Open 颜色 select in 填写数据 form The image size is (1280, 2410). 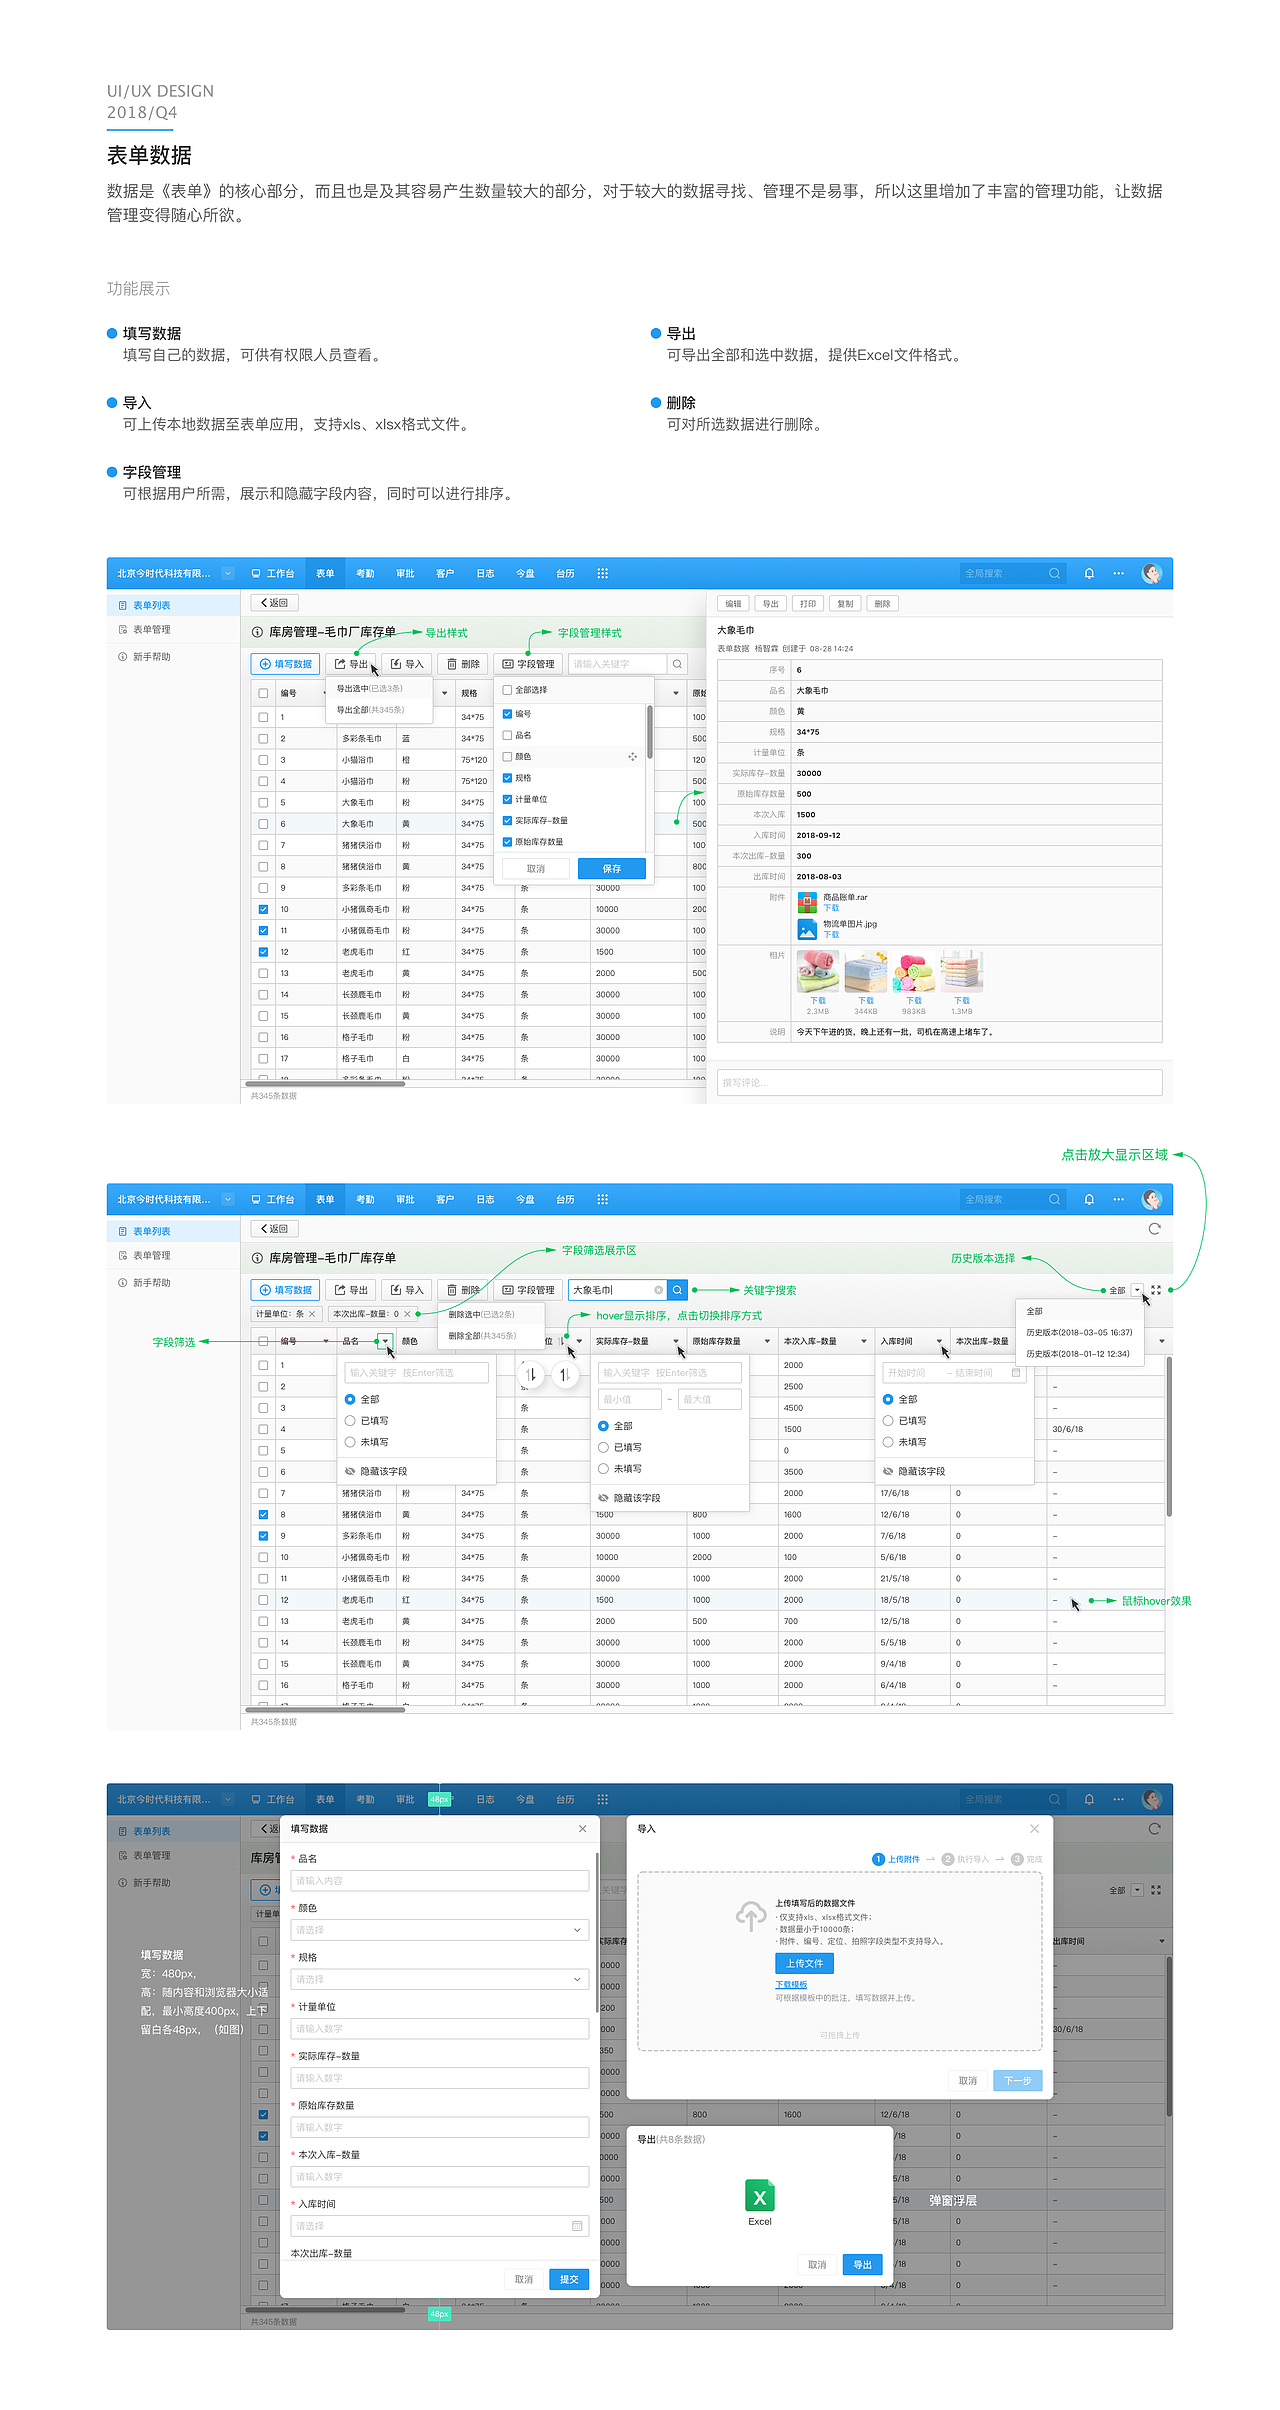[x=440, y=1930]
